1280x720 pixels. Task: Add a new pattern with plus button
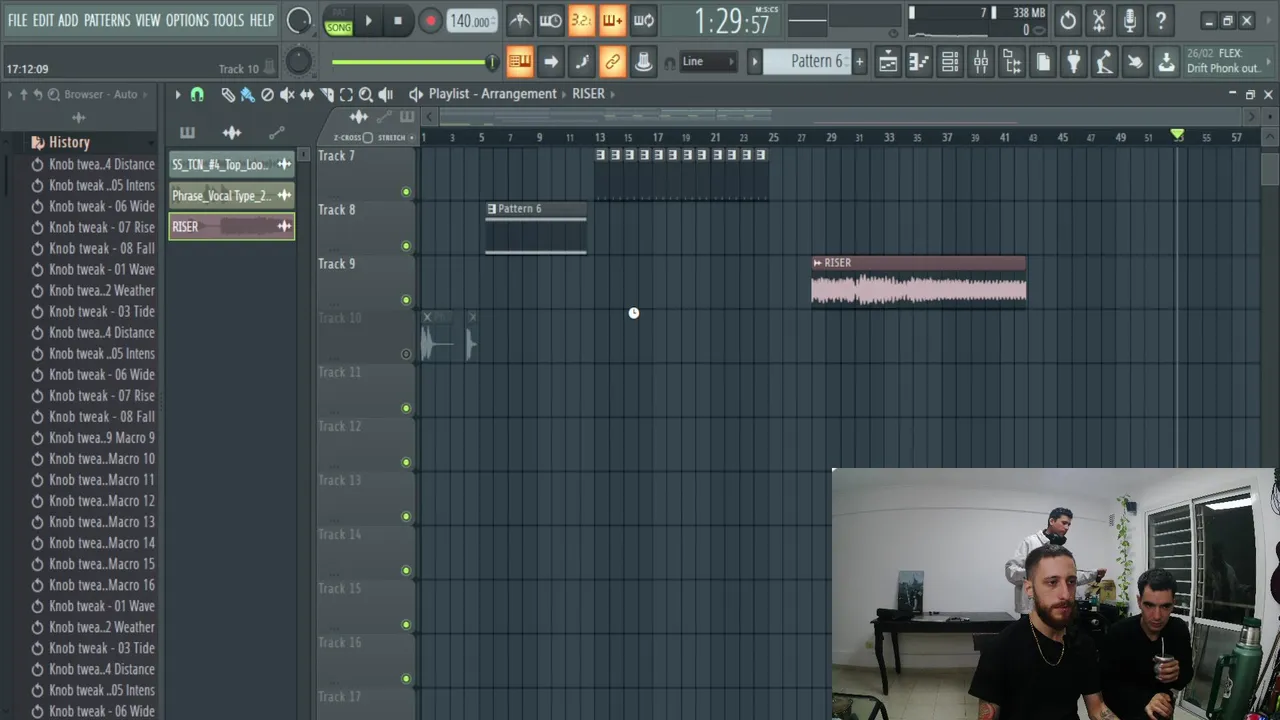point(859,62)
